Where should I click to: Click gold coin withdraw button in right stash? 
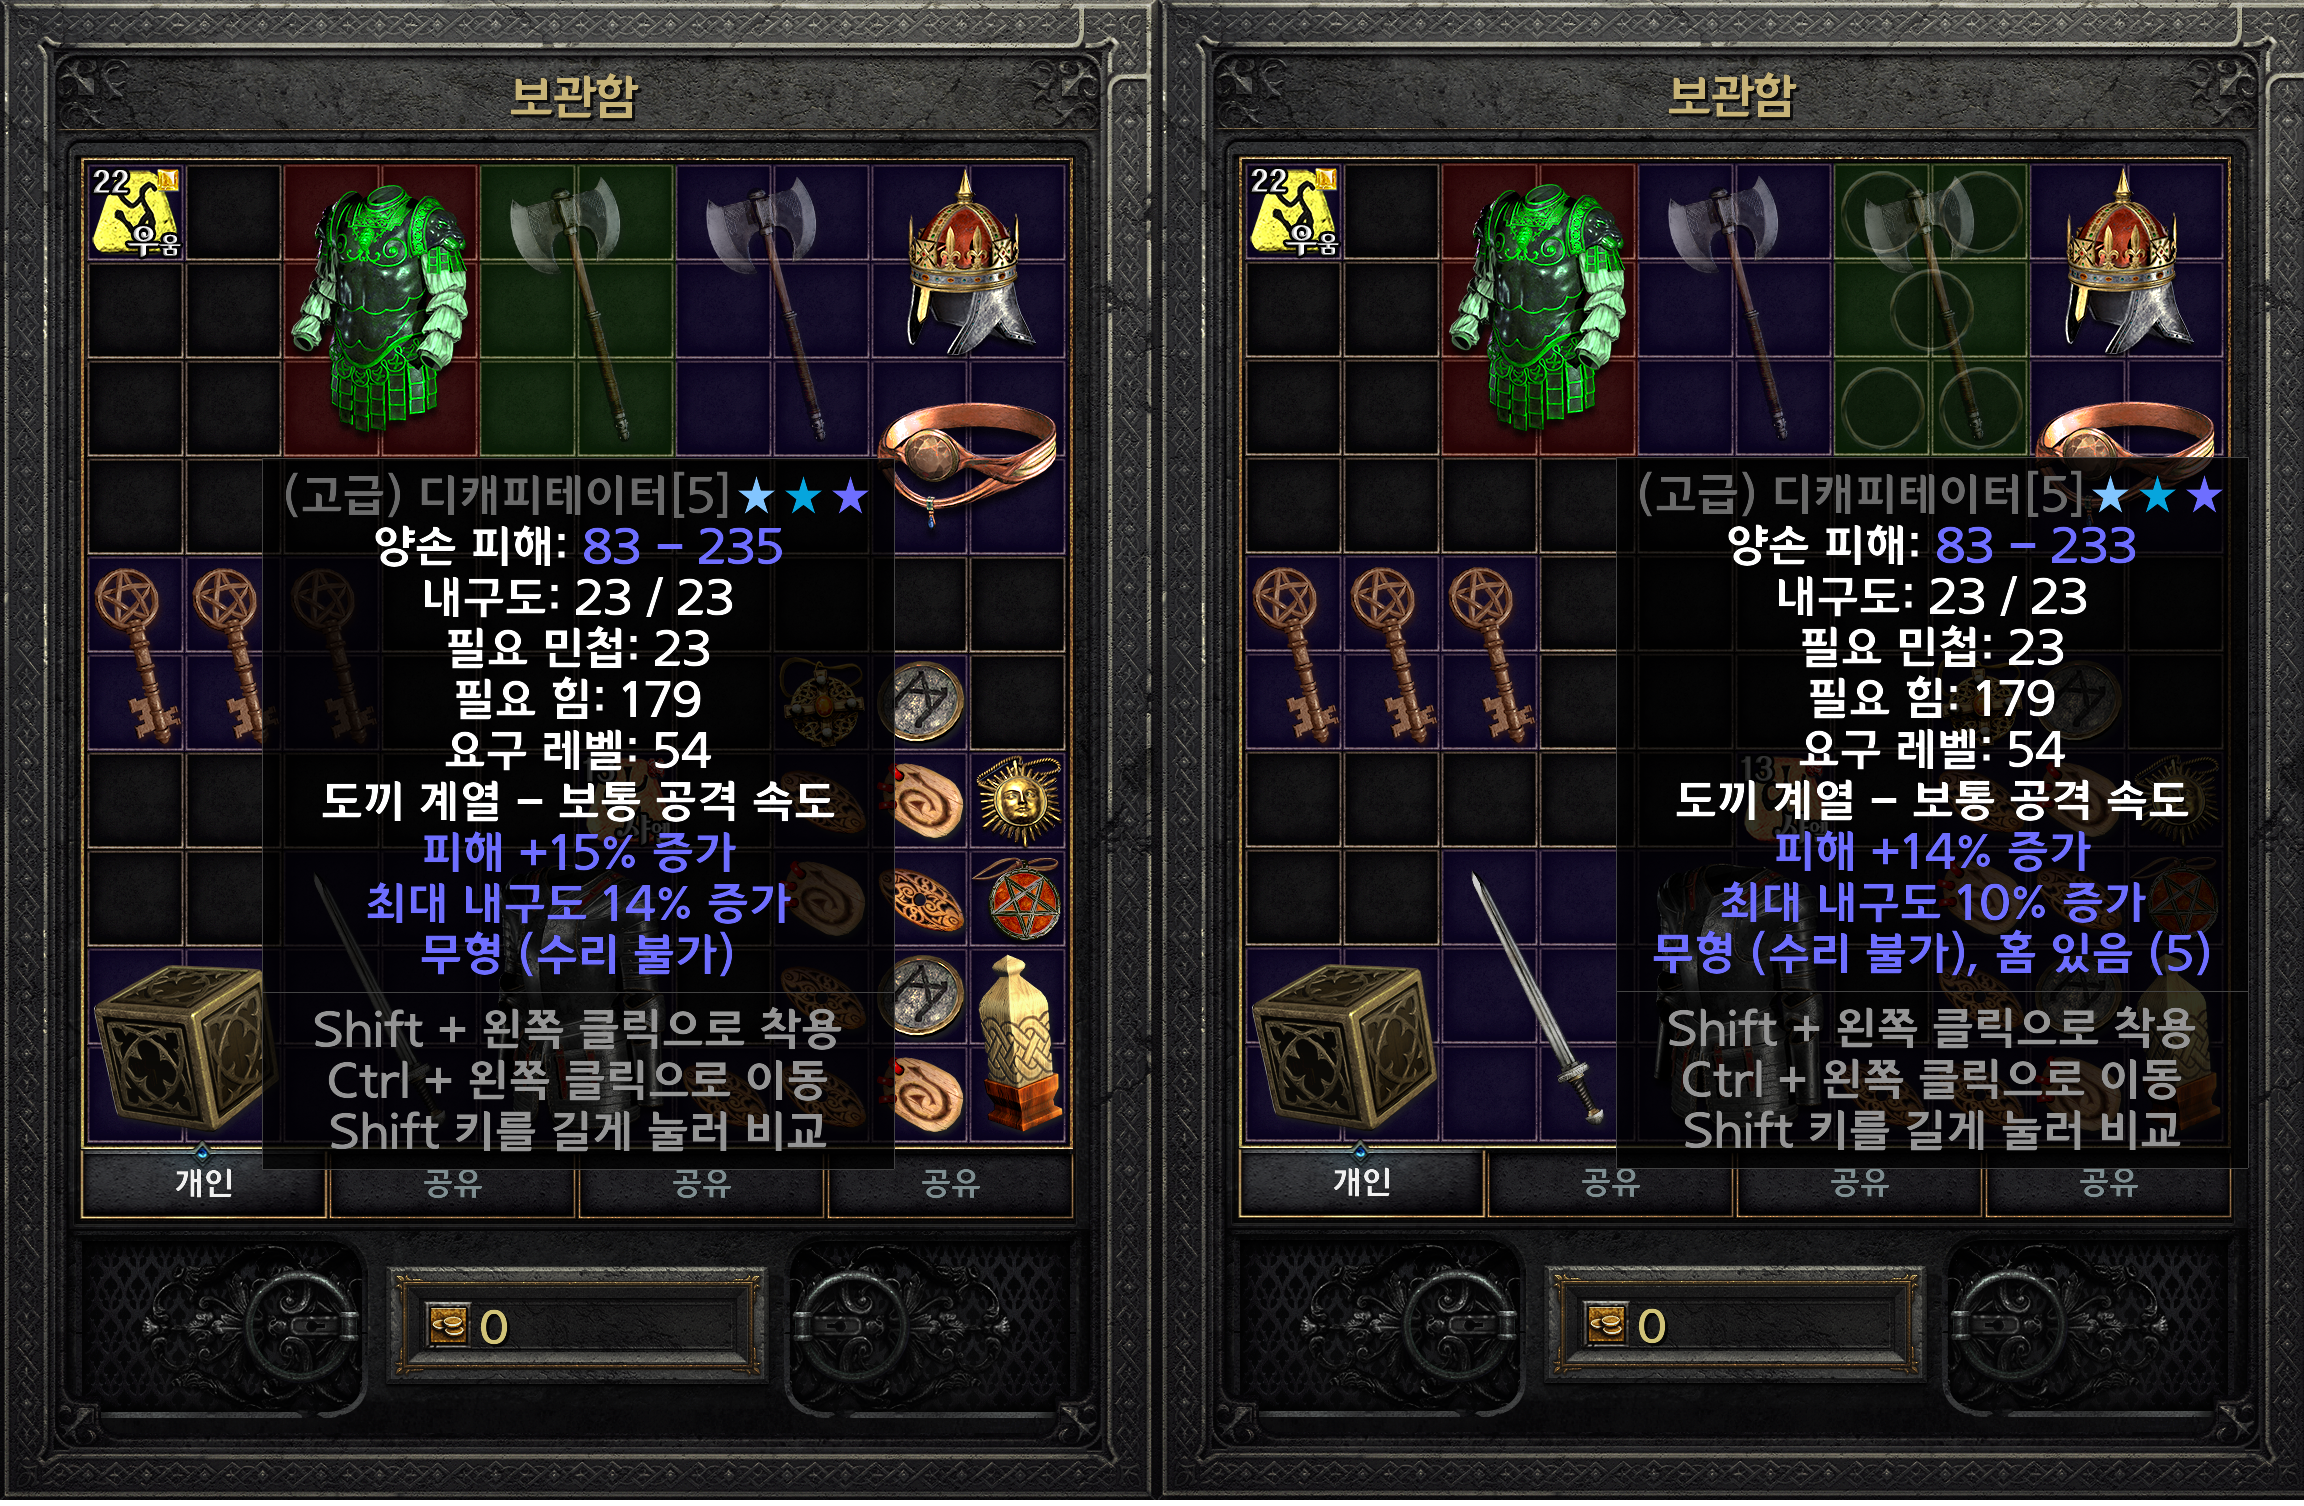[1606, 1326]
